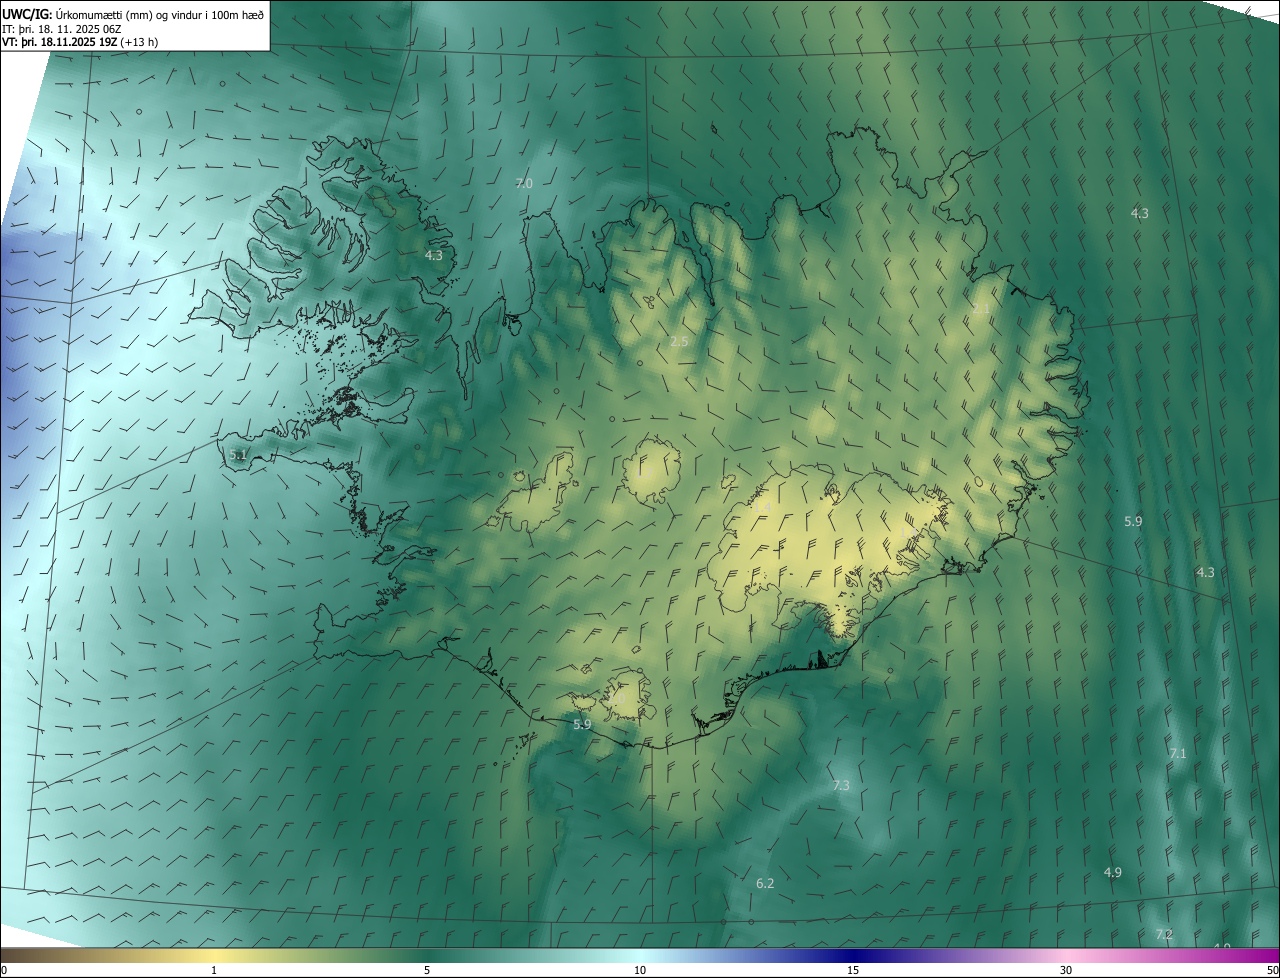Pick the 10 tick label on the color scale
Image resolution: width=1280 pixels, height=978 pixels.
point(640,971)
